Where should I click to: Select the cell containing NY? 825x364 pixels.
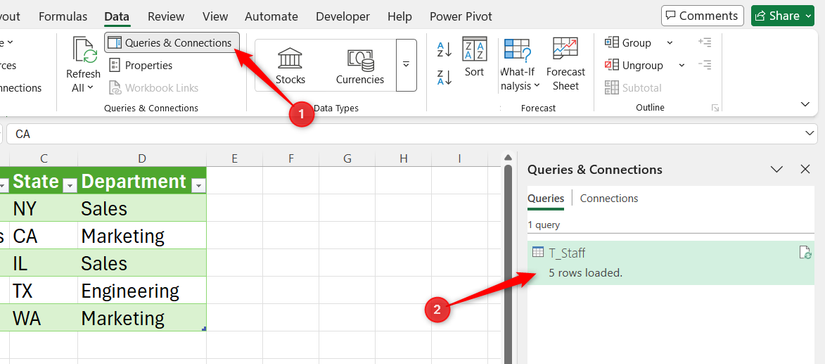click(44, 208)
